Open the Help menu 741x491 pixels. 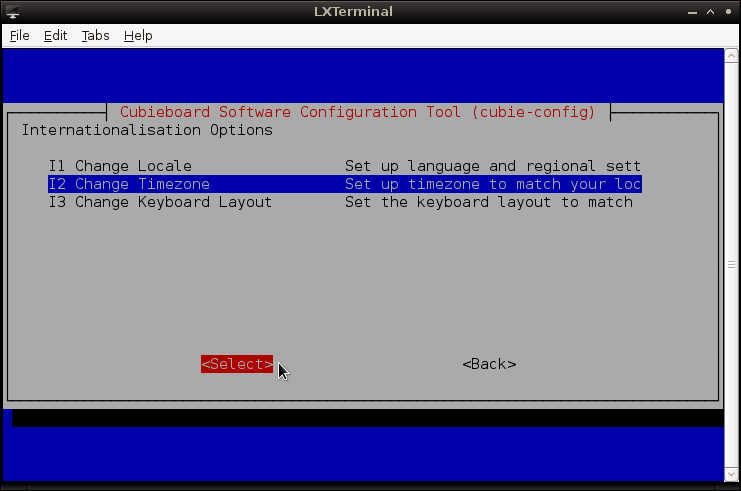pyautogui.click(x=138, y=35)
